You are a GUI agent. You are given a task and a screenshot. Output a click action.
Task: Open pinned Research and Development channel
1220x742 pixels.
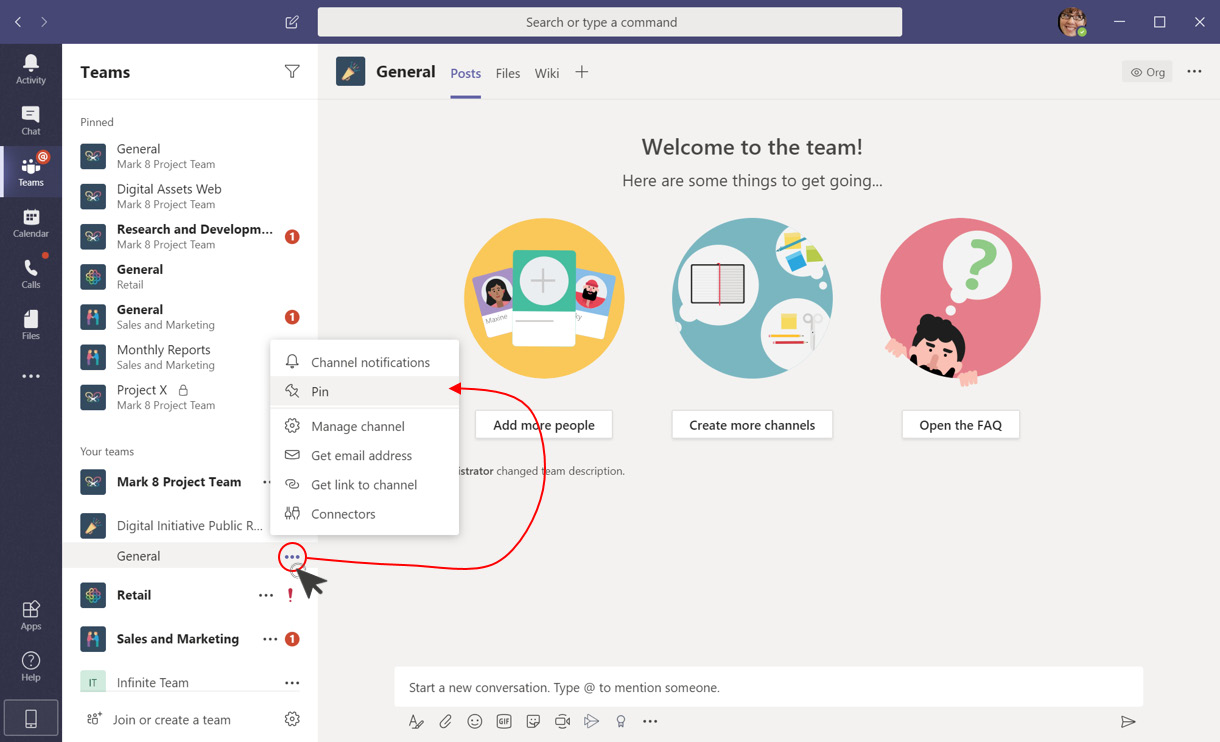pyautogui.click(x=190, y=236)
